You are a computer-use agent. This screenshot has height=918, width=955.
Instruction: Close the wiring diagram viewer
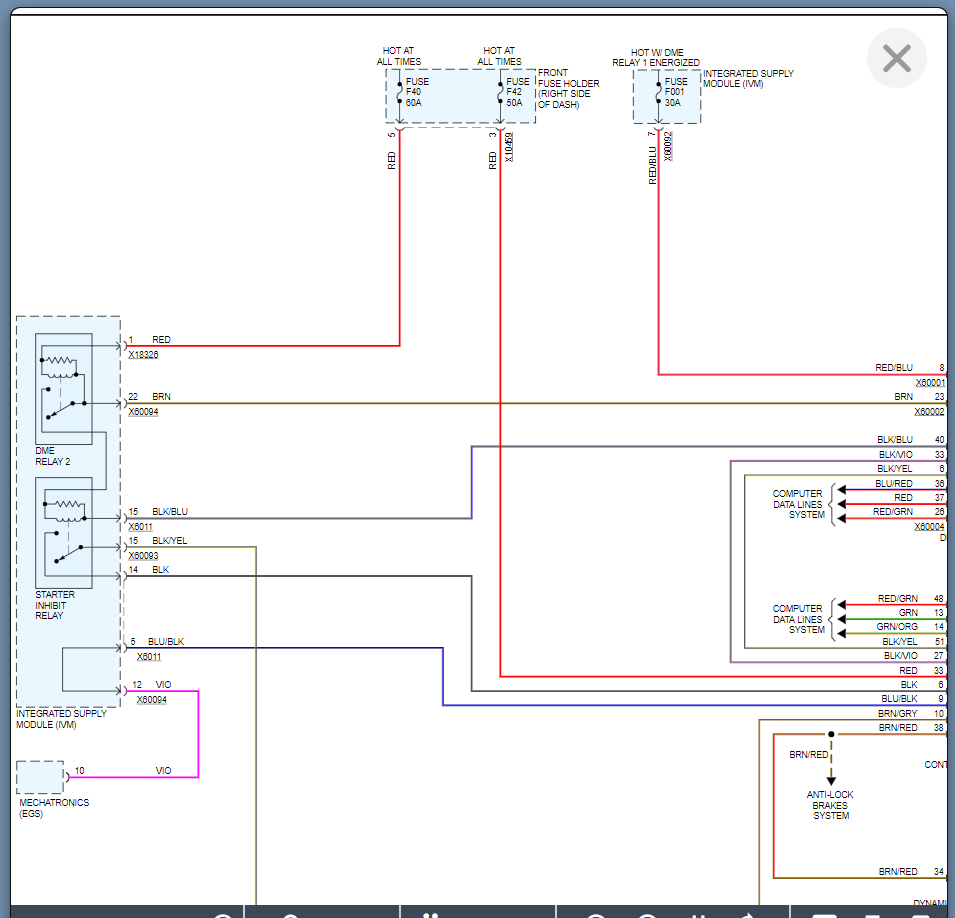click(x=896, y=59)
